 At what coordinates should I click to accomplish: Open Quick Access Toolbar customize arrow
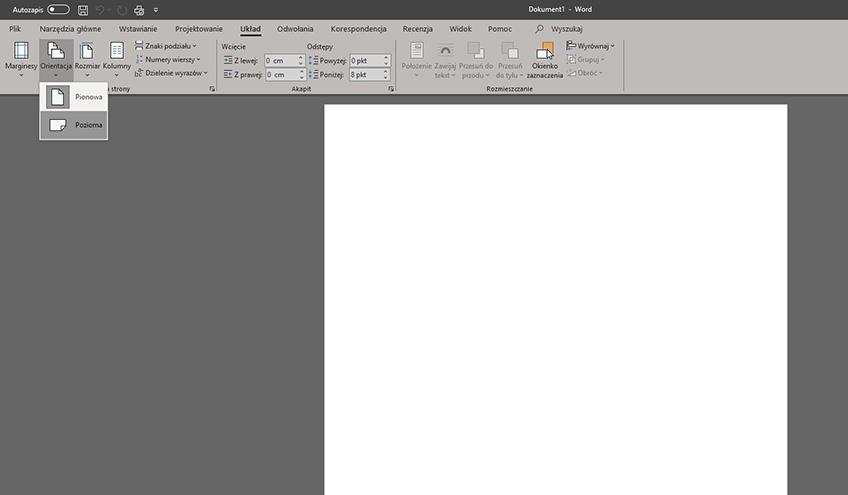pos(156,10)
